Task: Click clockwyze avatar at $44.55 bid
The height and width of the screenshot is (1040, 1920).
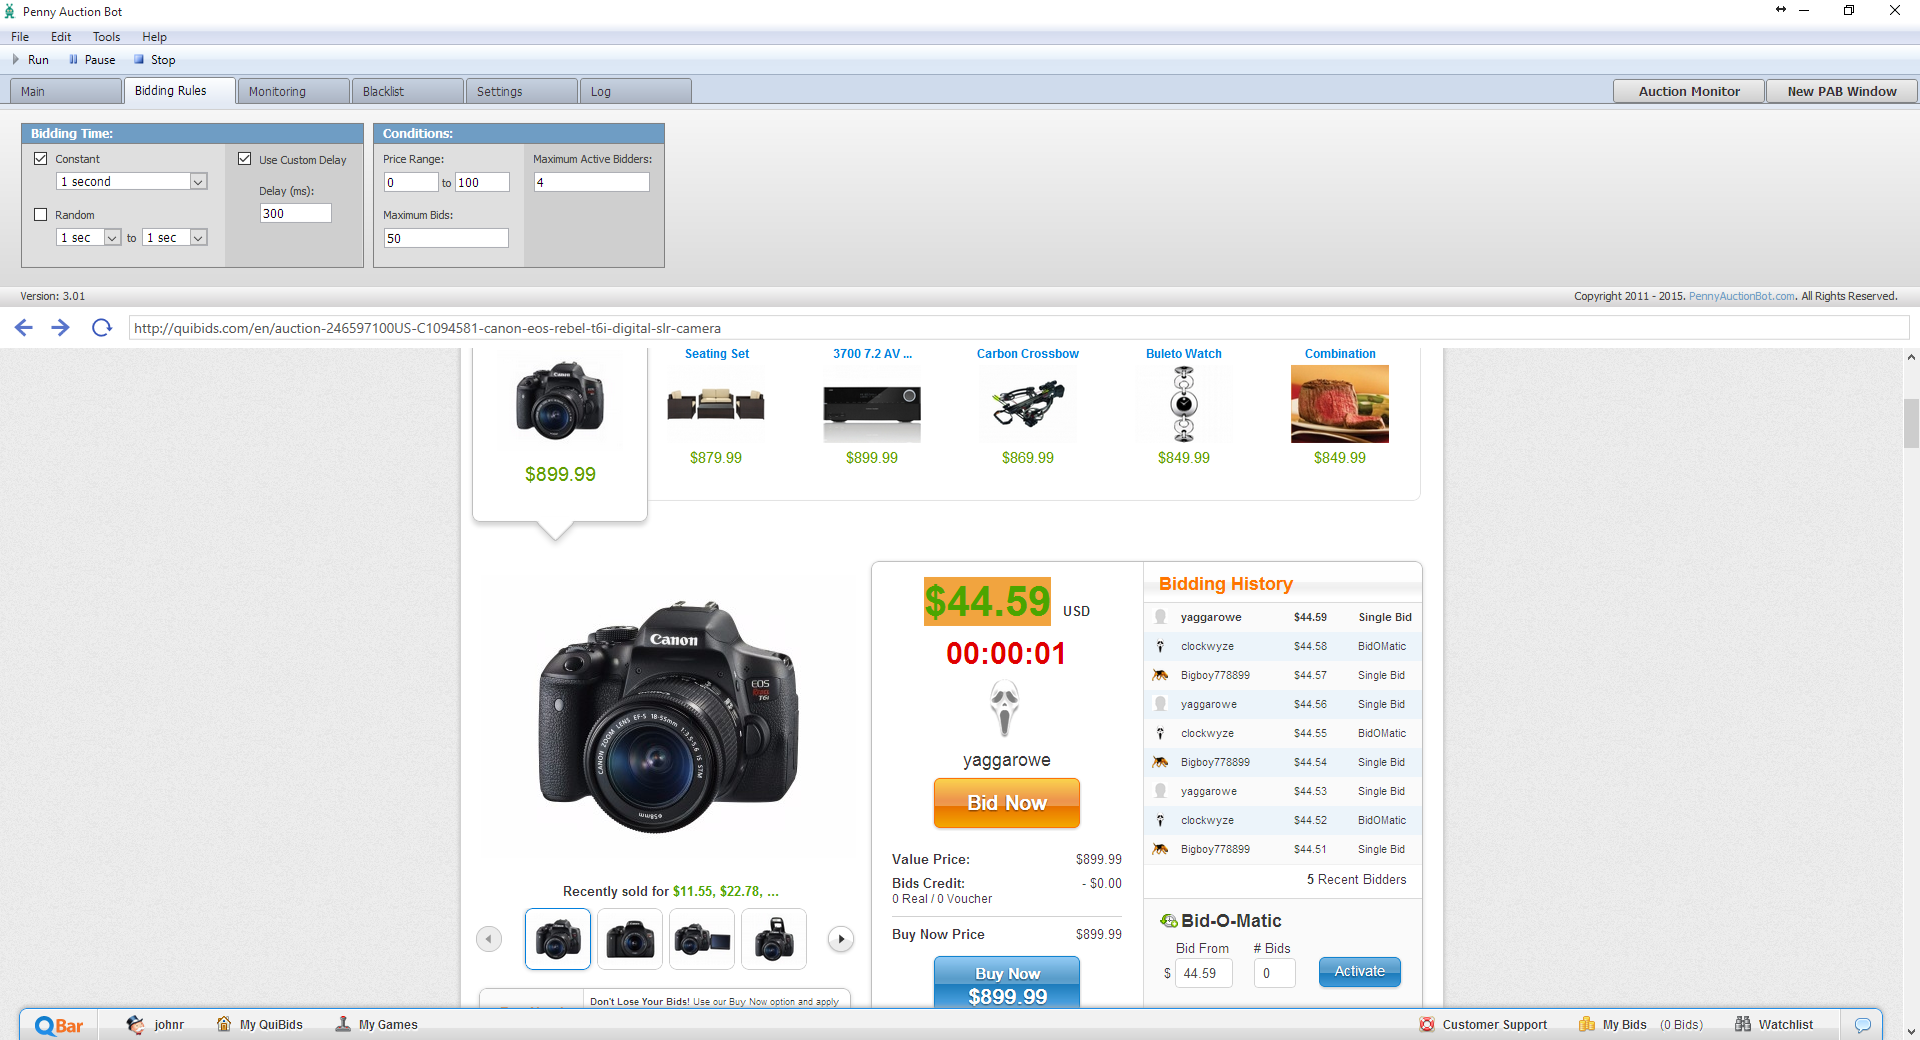Action: tap(1160, 734)
